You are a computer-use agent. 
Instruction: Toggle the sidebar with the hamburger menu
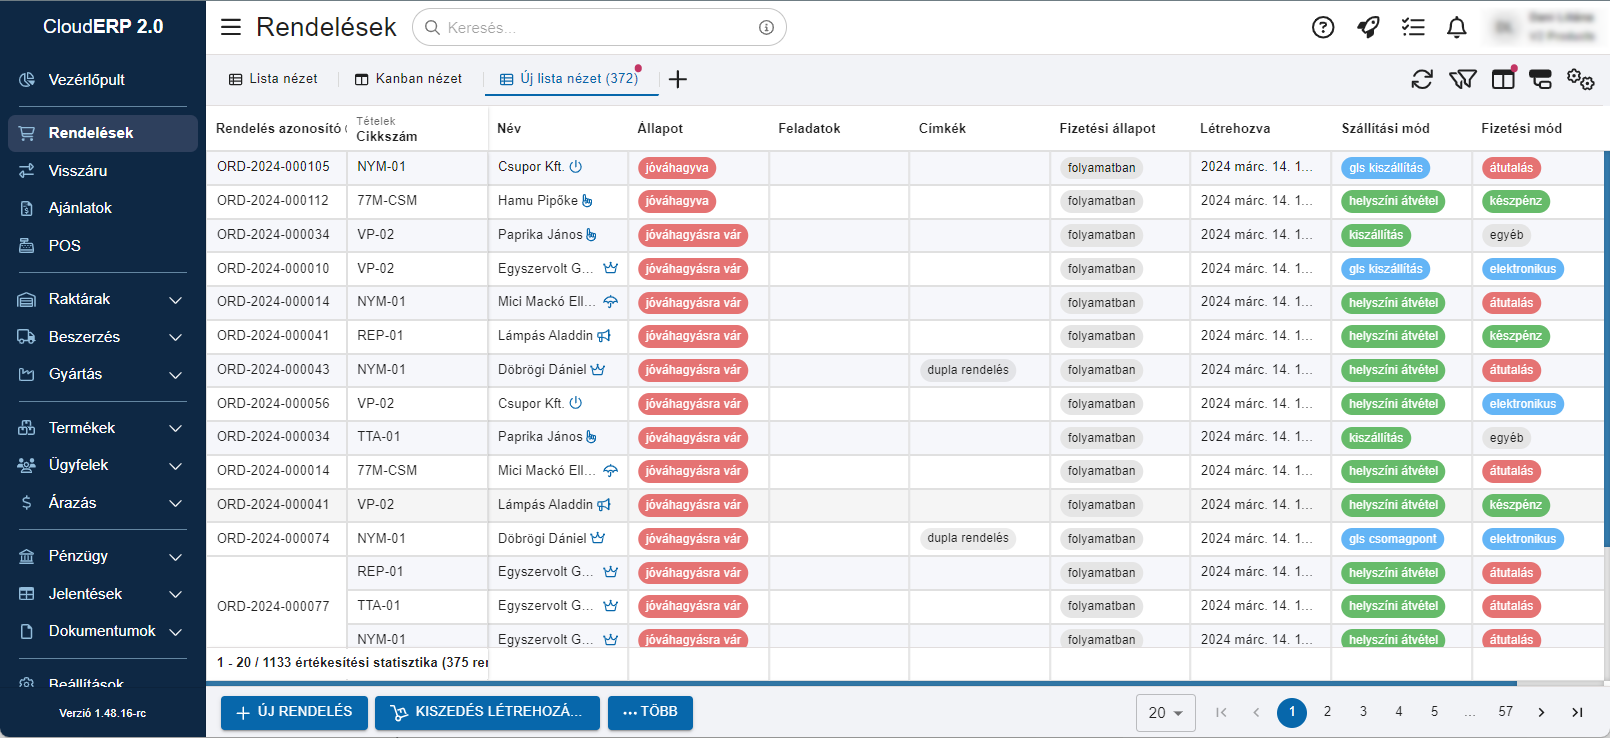click(x=231, y=27)
